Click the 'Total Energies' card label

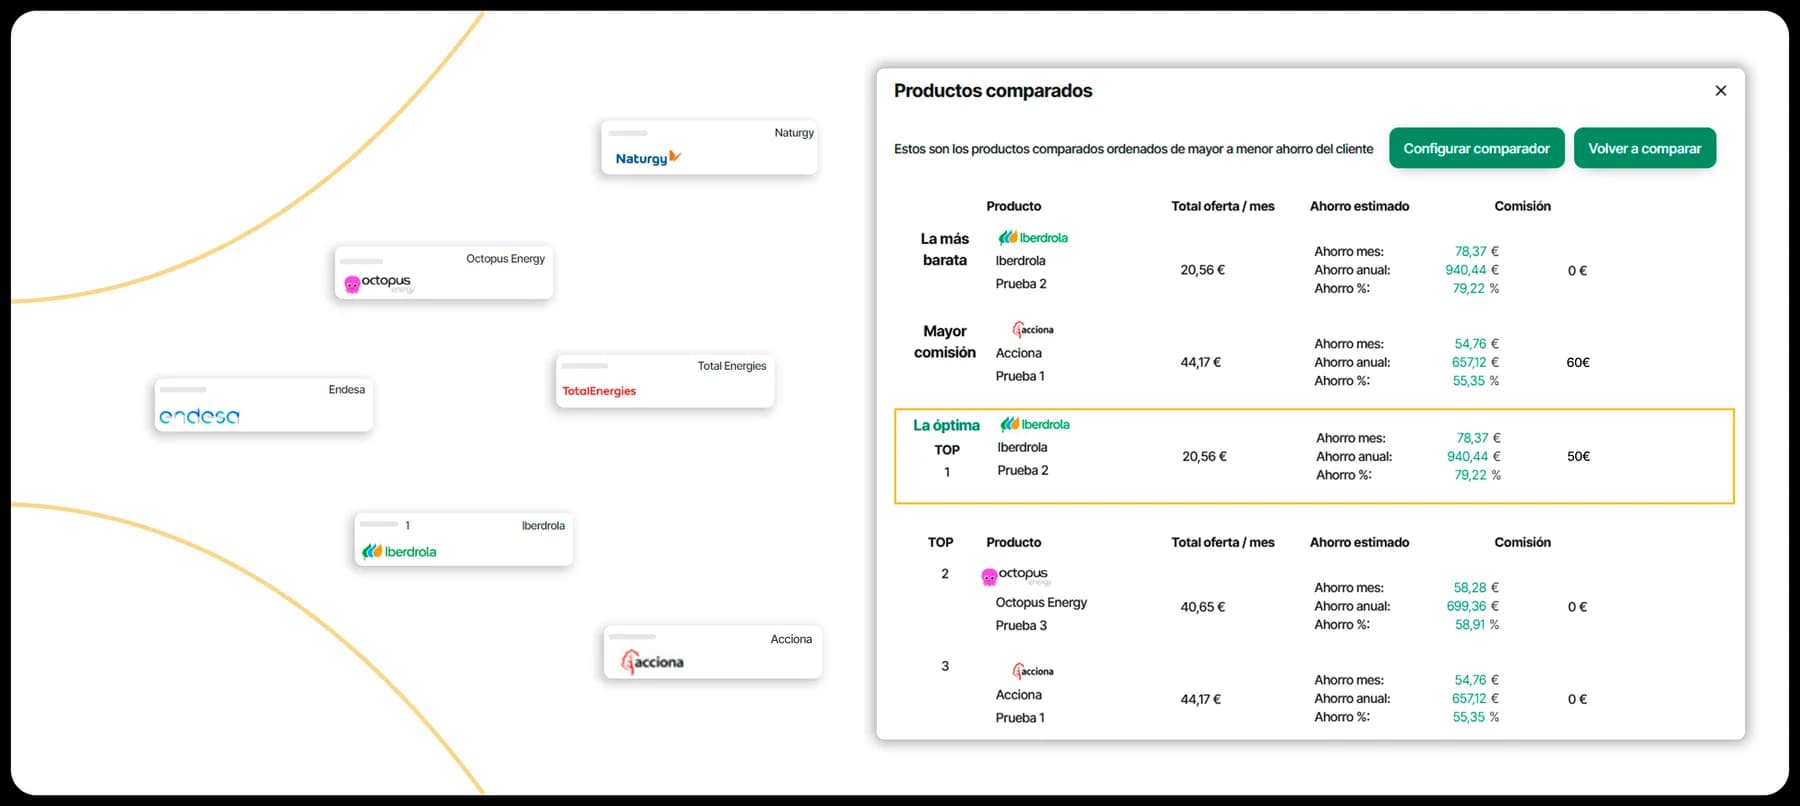click(732, 366)
